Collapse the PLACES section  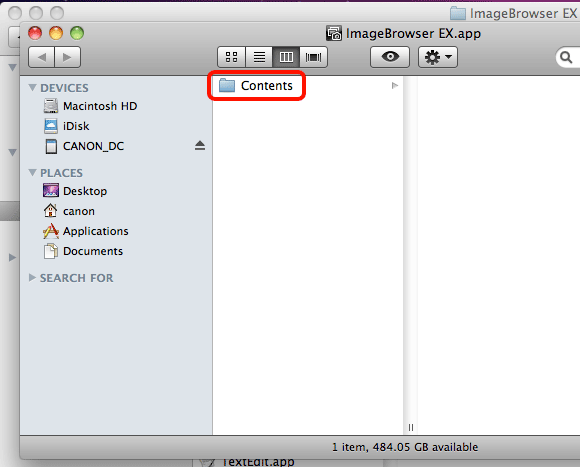point(33,173)
